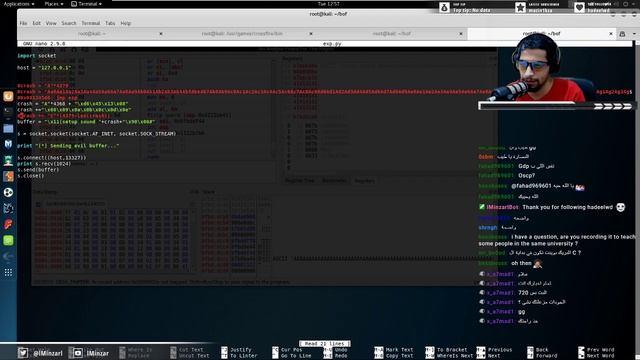Screen dimensions: 640x360
Task: Click Prev Word shortcut in nano footer
Action: tap(600, 350)
